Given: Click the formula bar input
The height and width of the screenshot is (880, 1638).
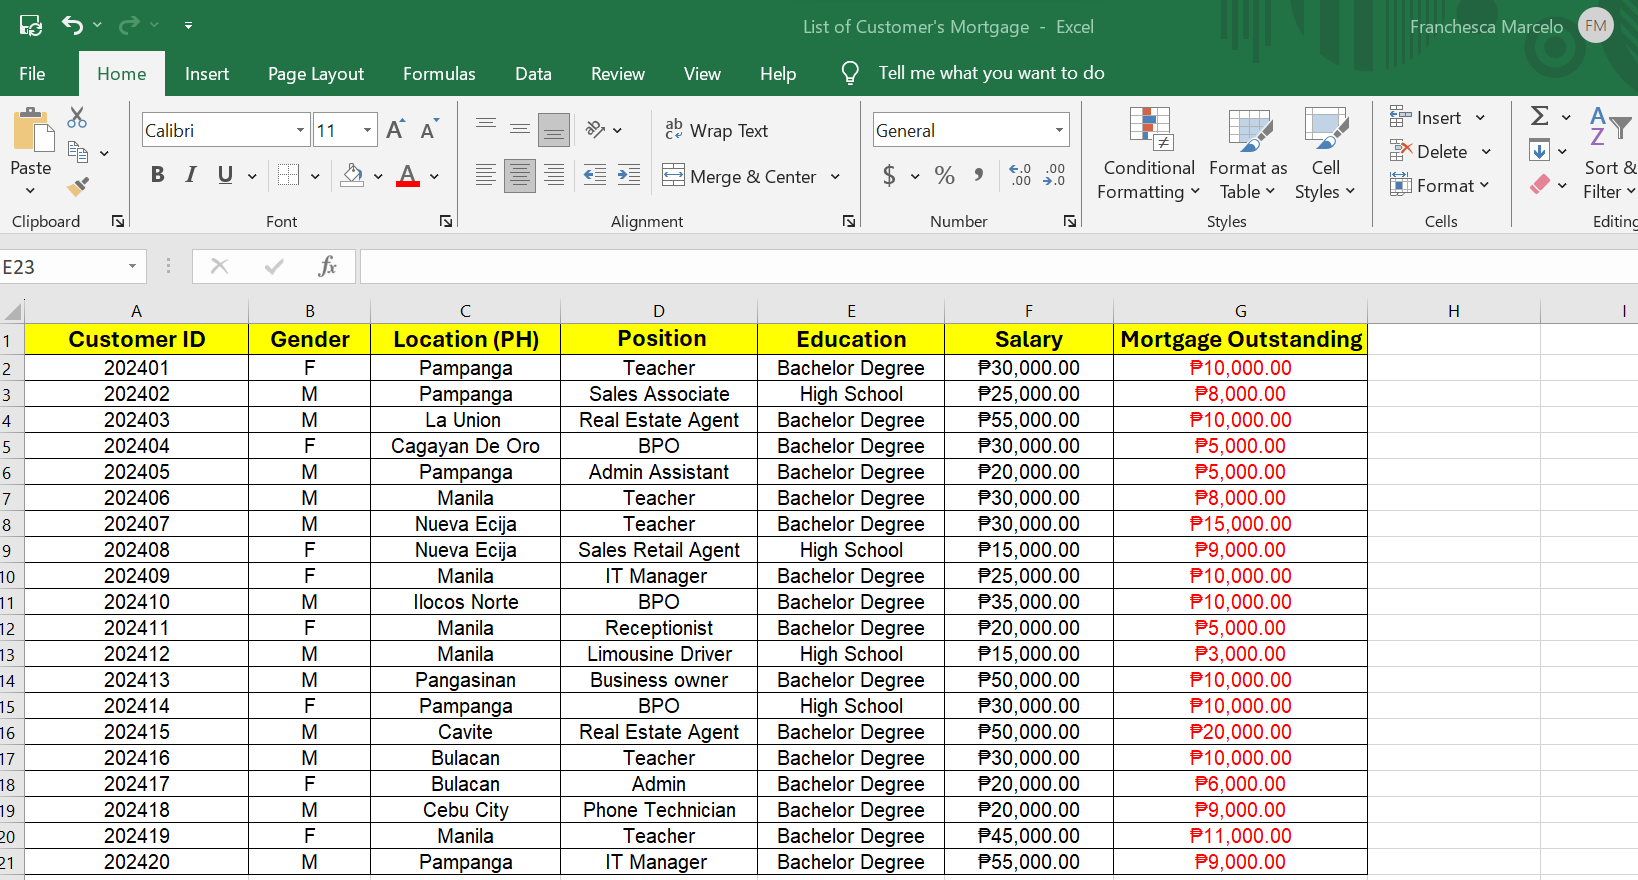Looking at the screenshot, I should click(x=998, y=266).
